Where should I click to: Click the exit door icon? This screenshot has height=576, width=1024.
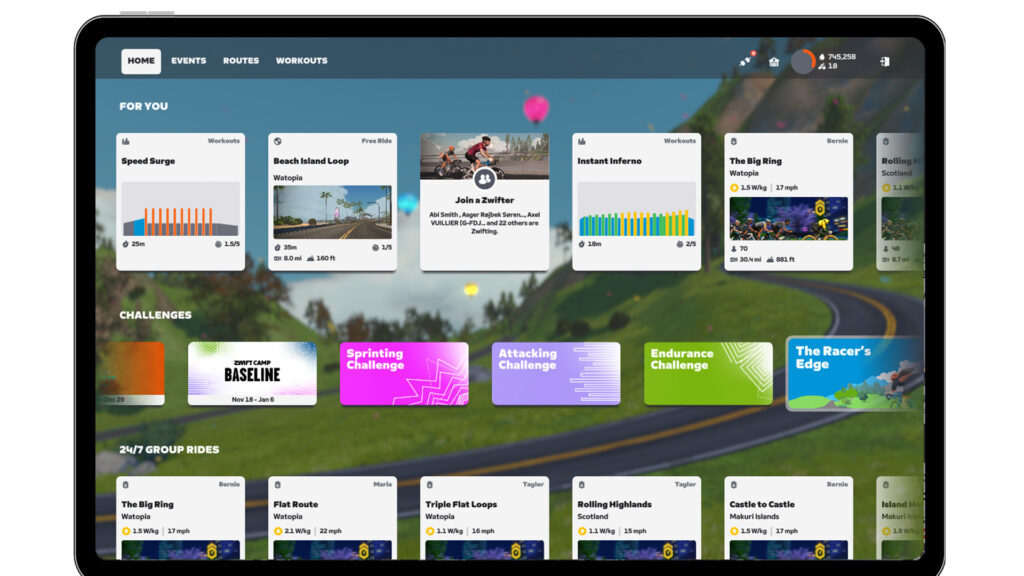[885, 61]
